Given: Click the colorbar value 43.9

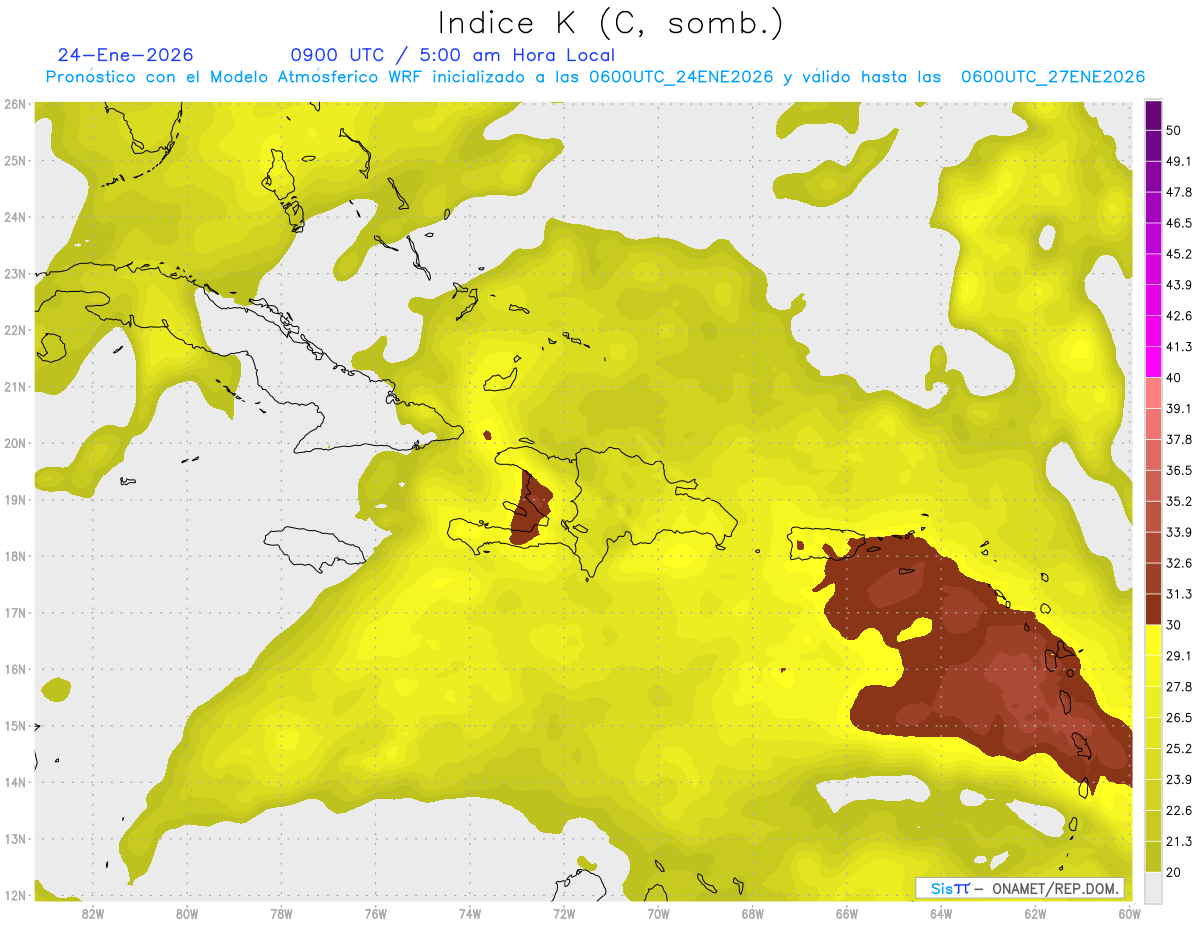Looking at the screenshot, I should [1179, 285].
